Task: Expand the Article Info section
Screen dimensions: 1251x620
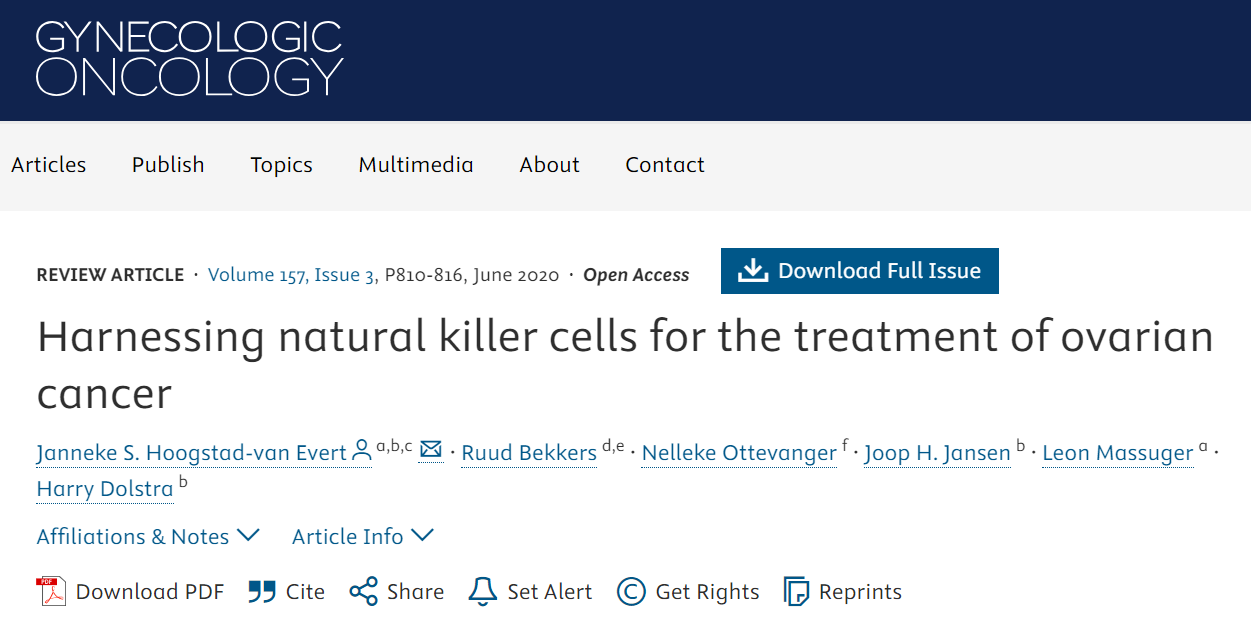Action: pyautogui.click(x=362, y=537)
